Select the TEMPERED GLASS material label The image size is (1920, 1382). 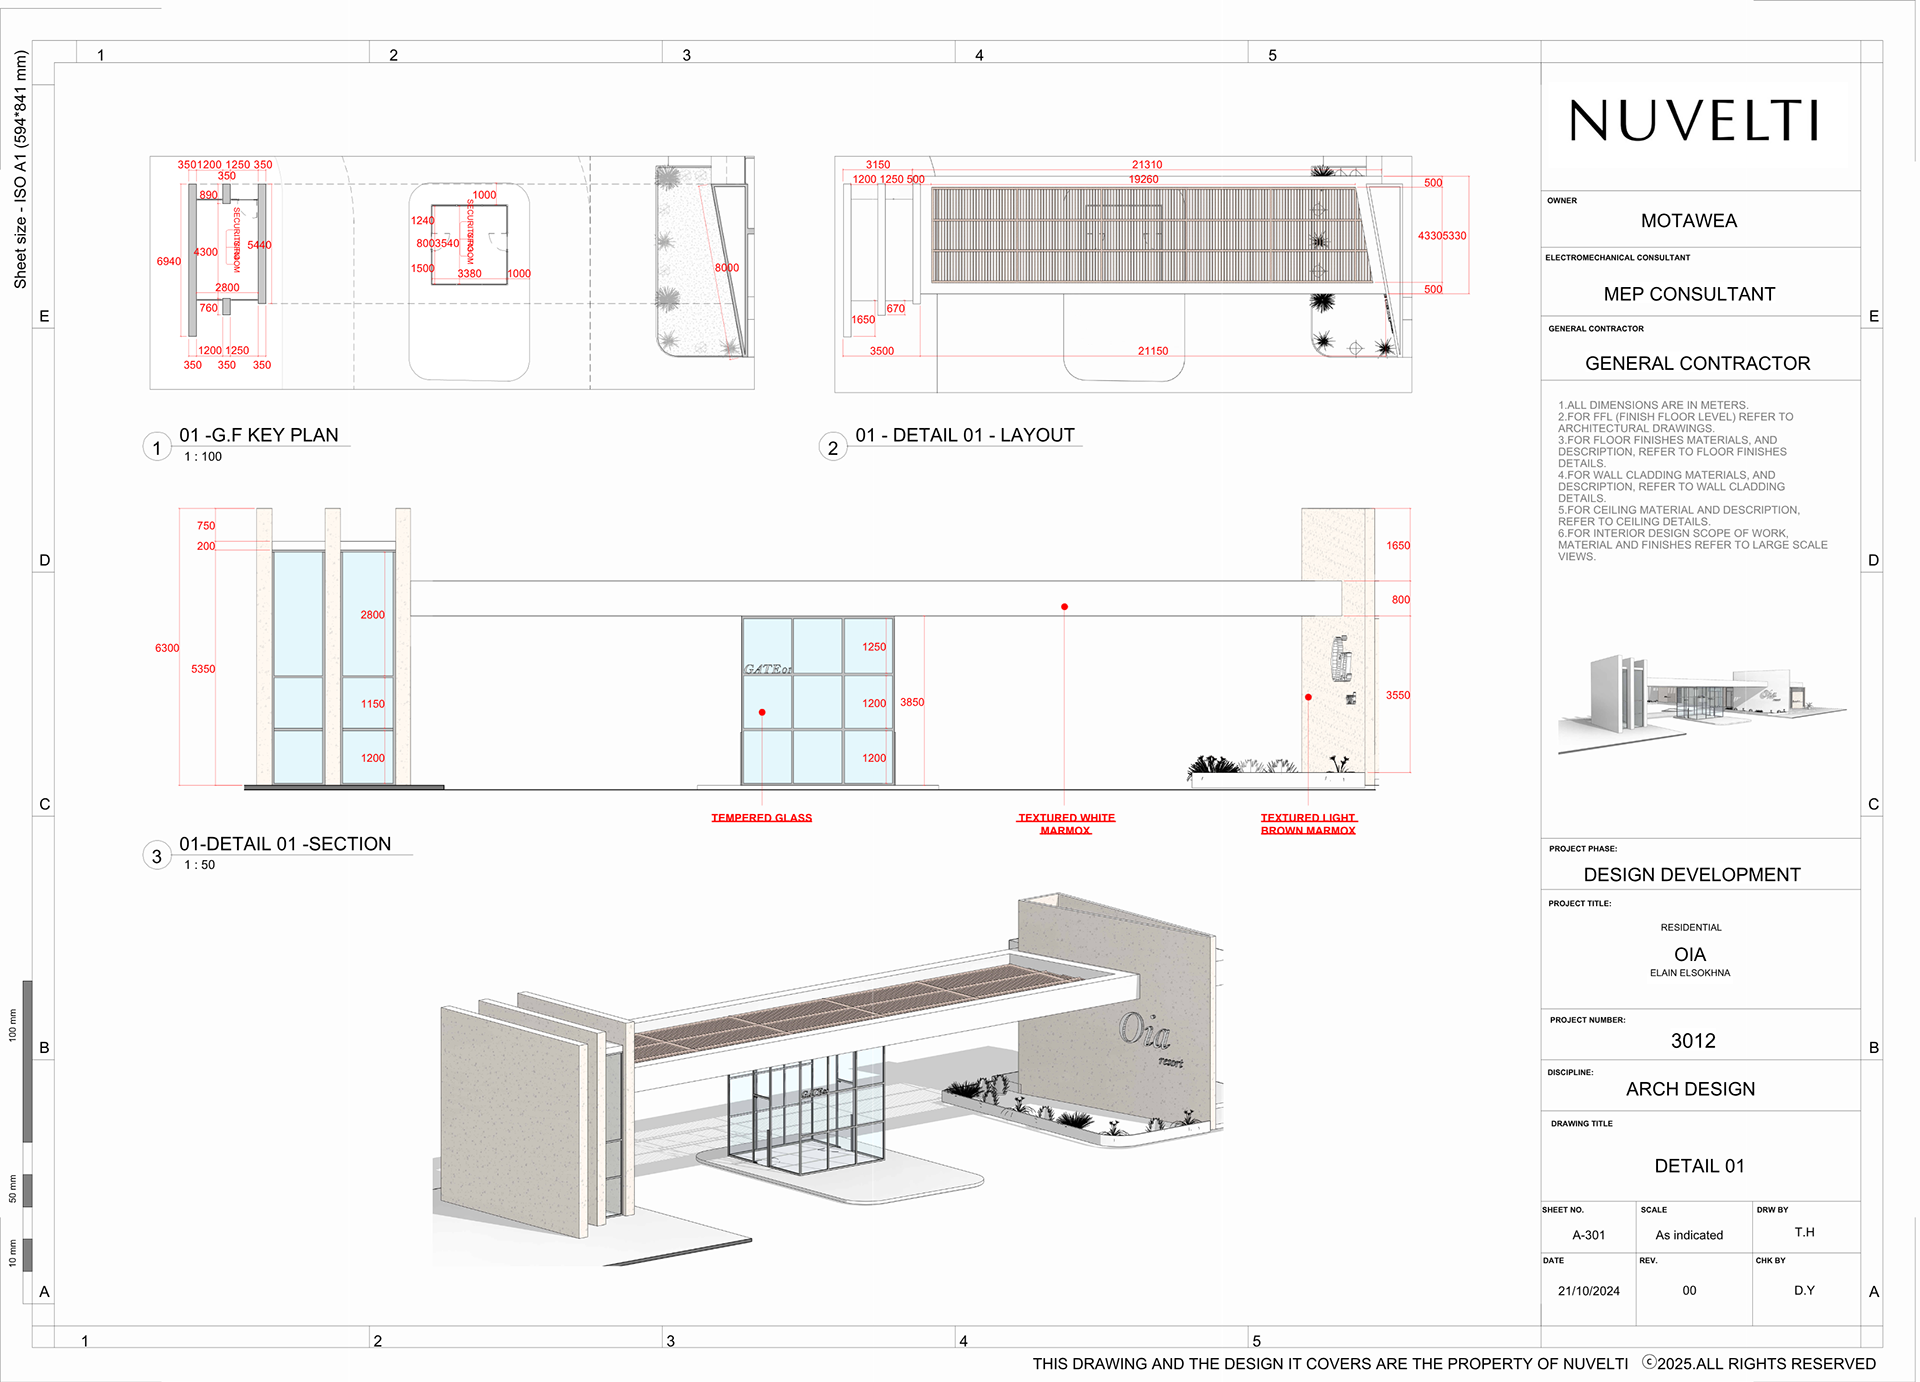[x=762, y=818]
